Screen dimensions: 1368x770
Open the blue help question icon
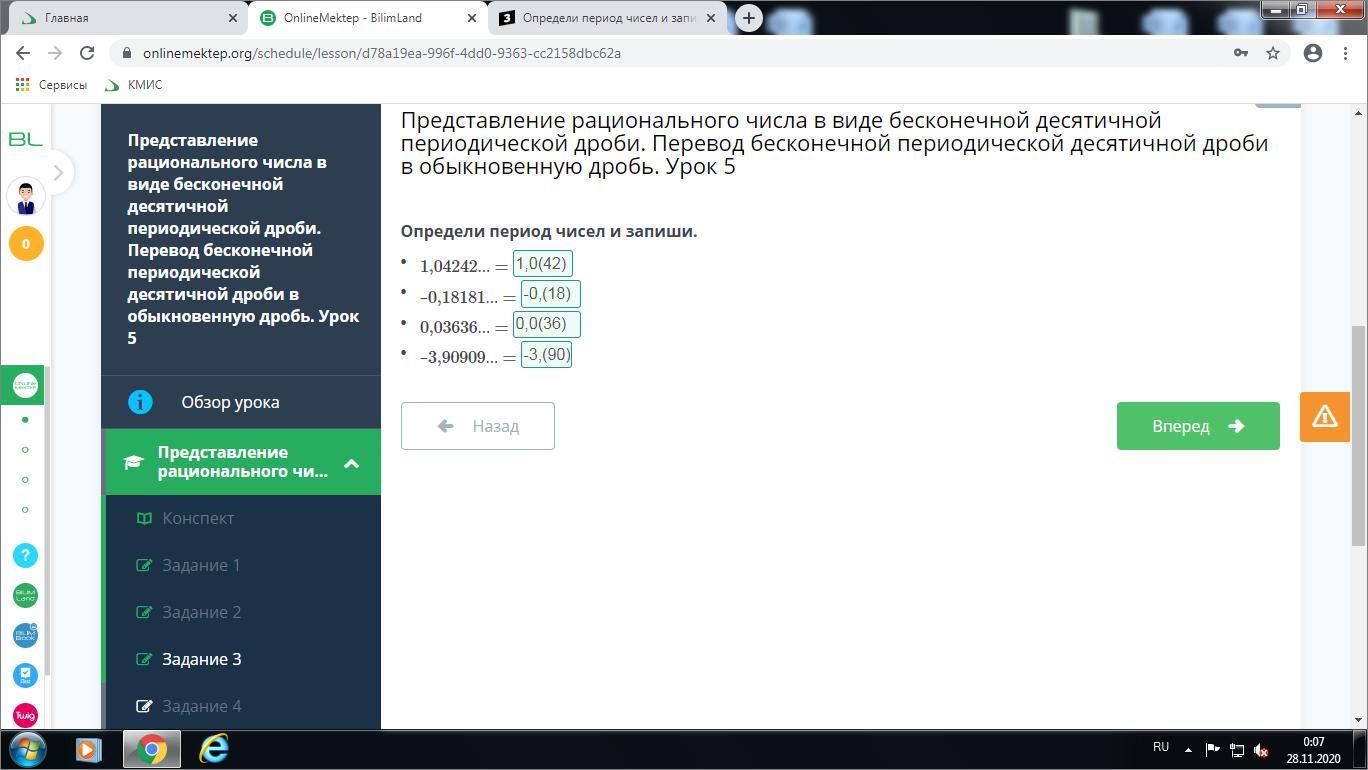pyautogui.click(x=25, y=555)
